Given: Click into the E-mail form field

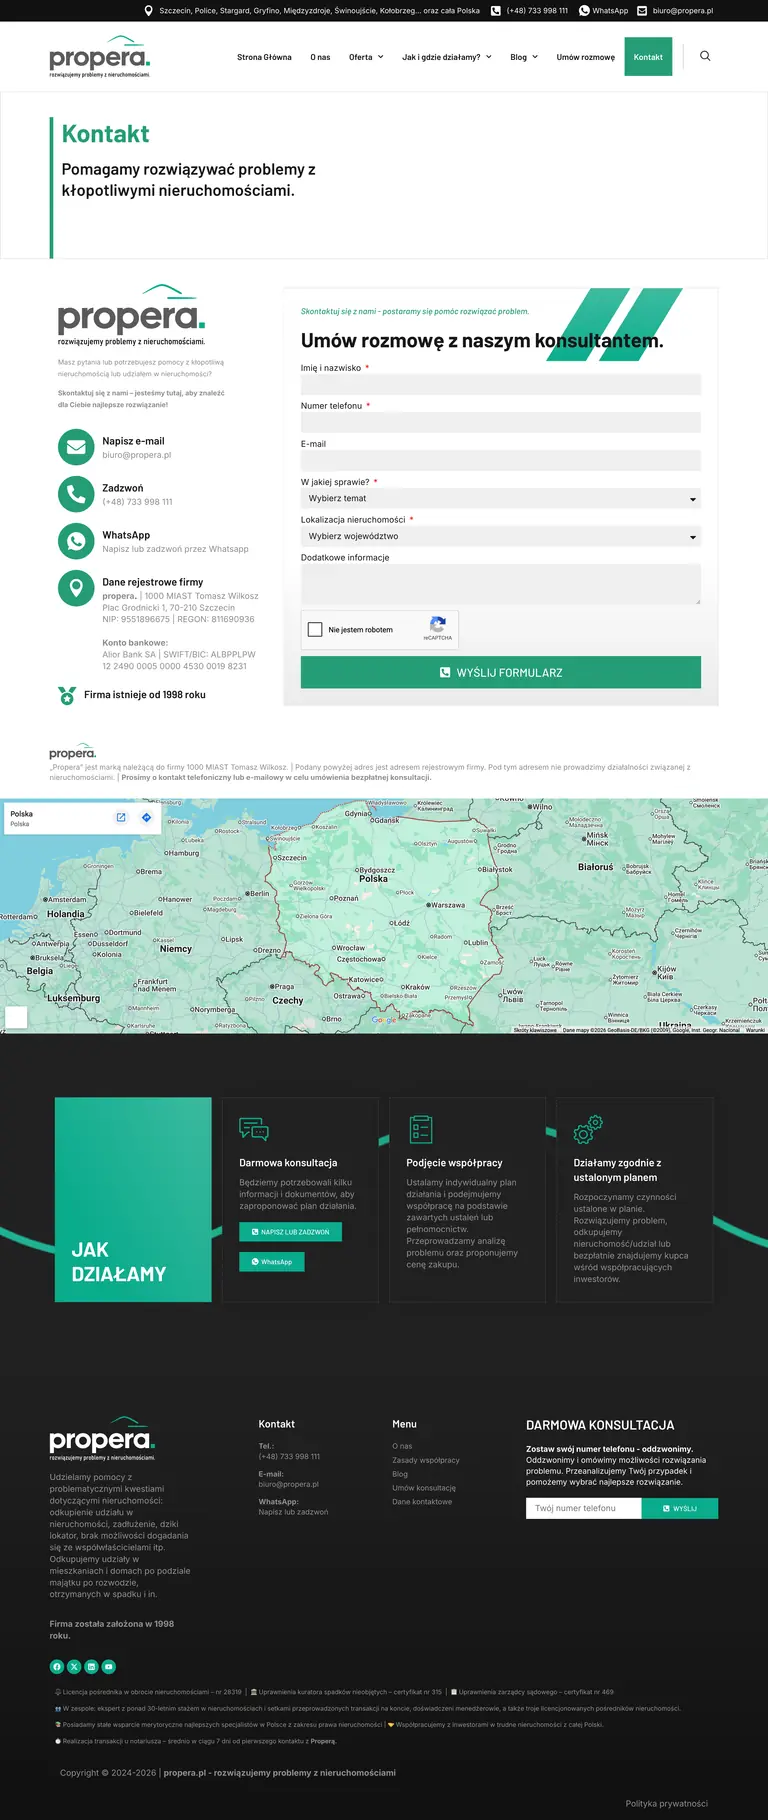Looking at the screenshot, I should (501, 460).
